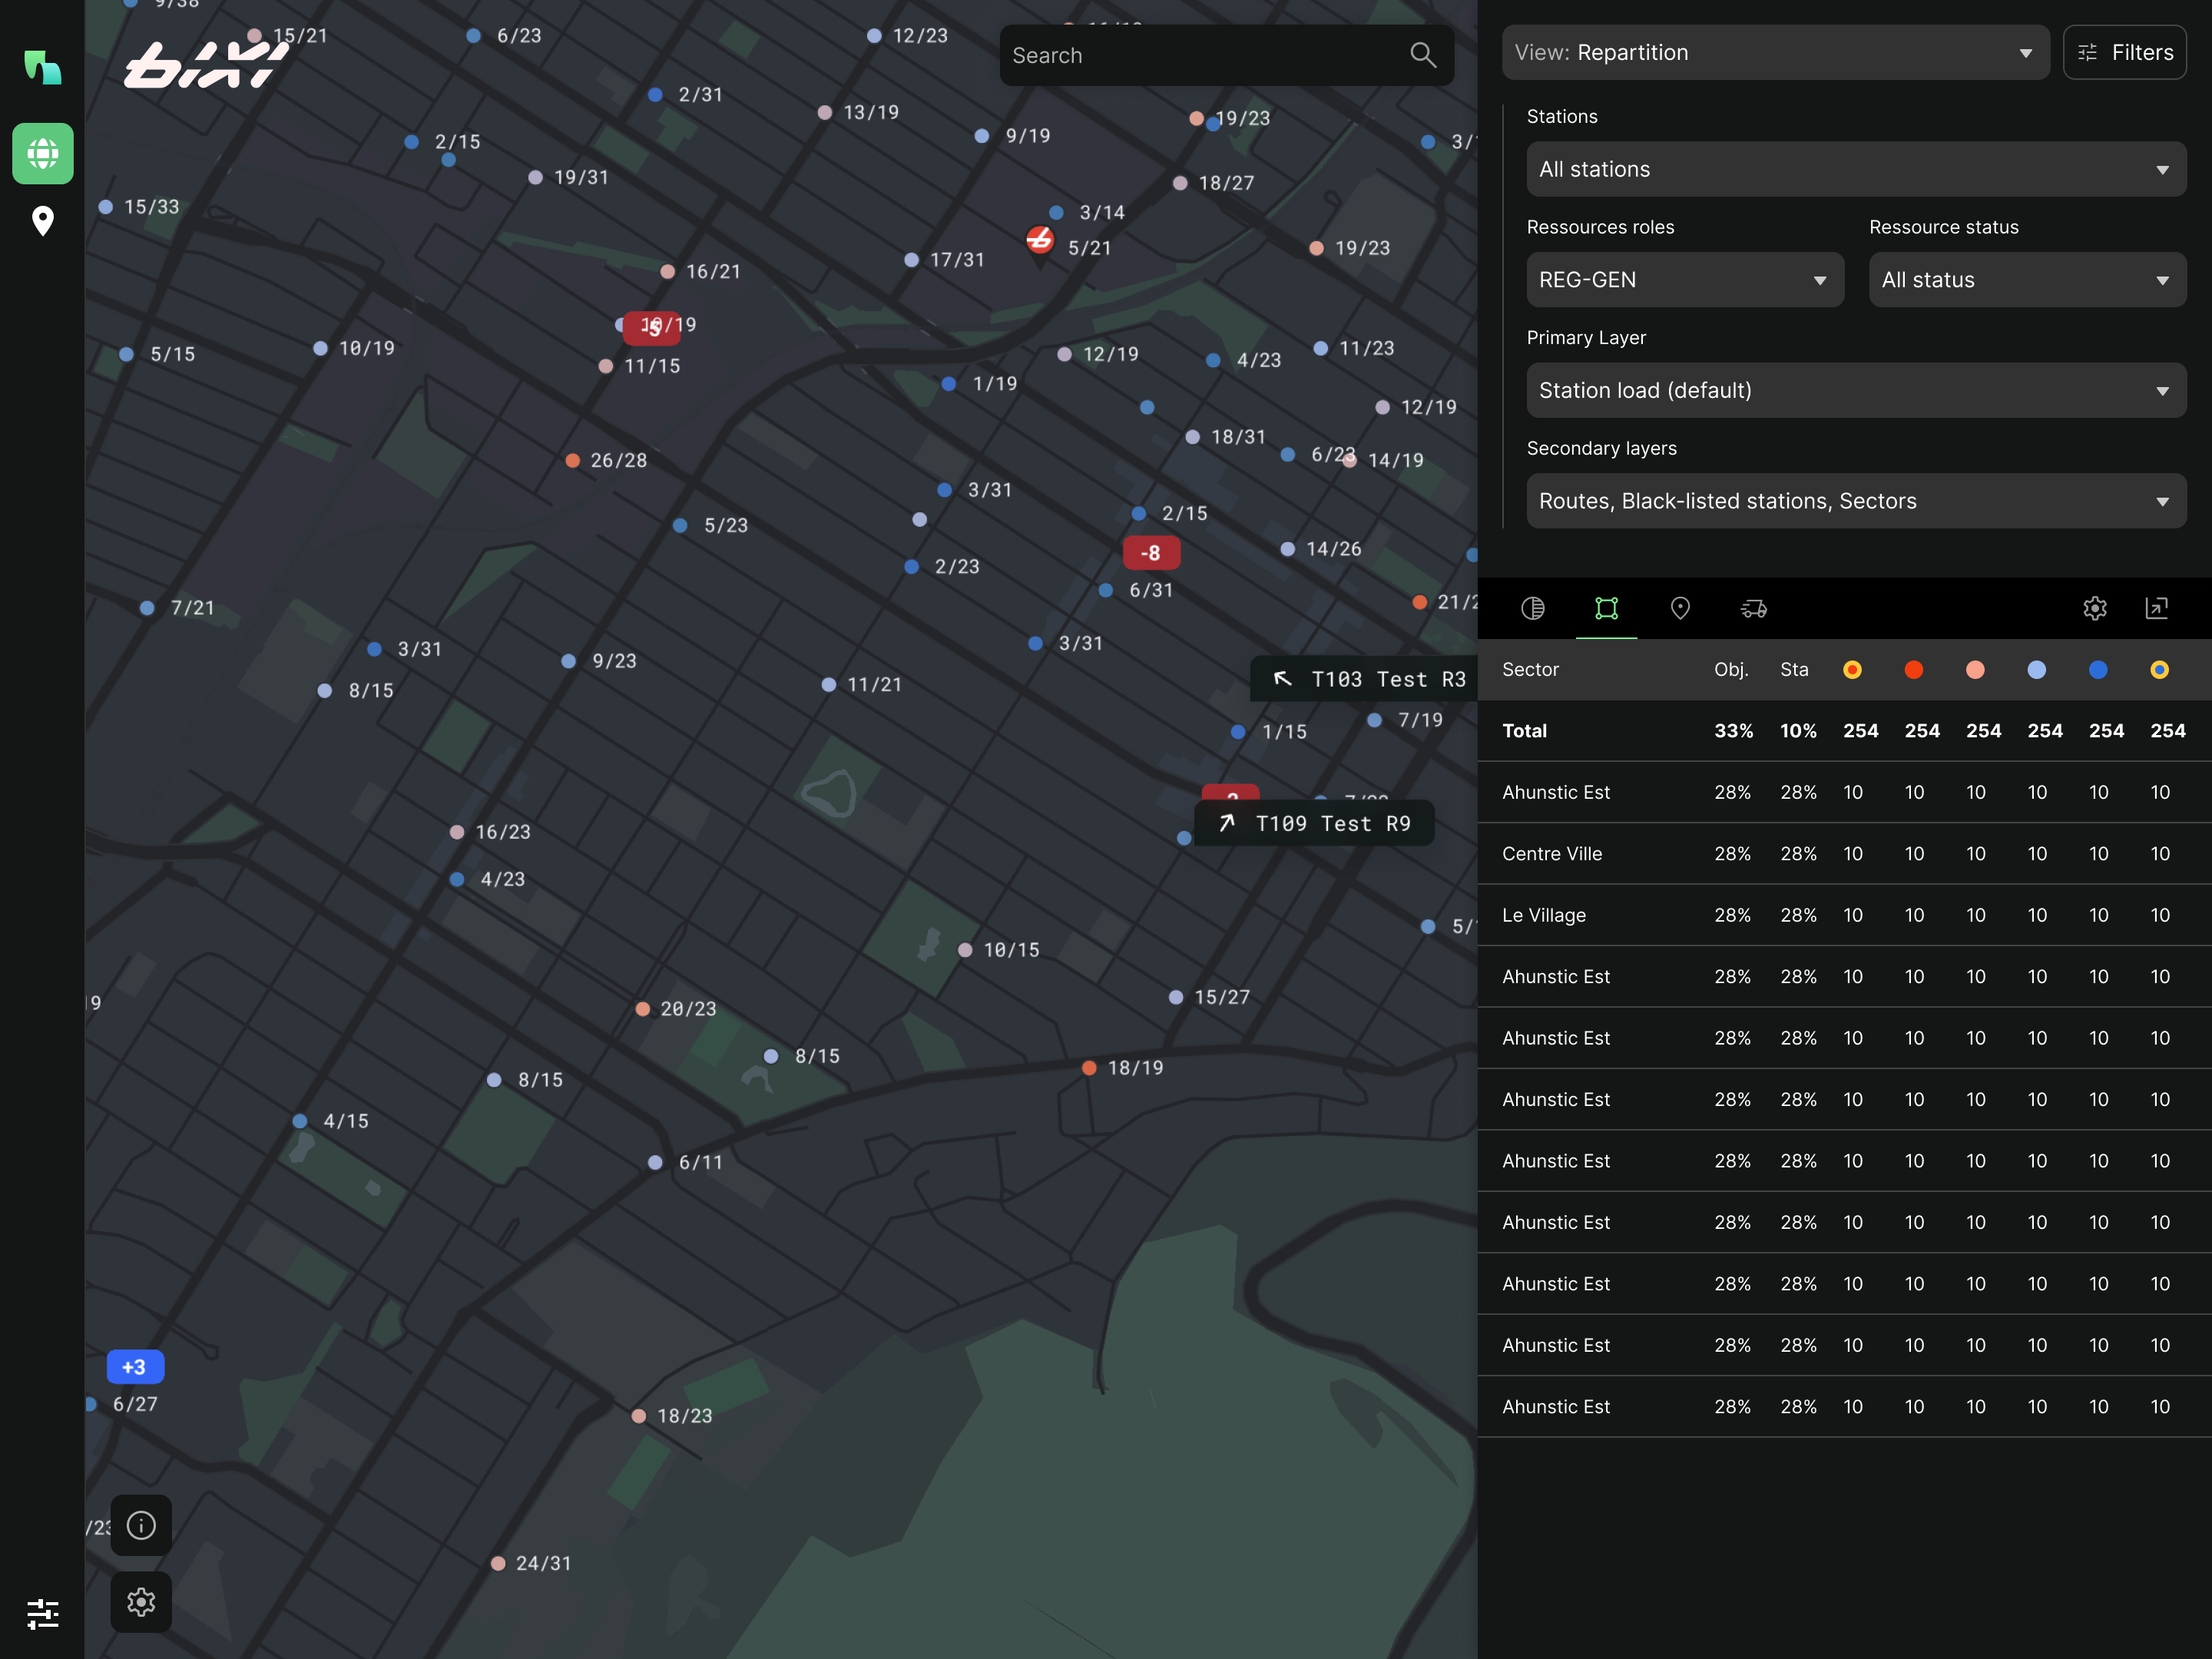The height and width of the screenshot is (1659, 2212).
Task: Click the export table icon
Action: click(x=2156, y=608)
